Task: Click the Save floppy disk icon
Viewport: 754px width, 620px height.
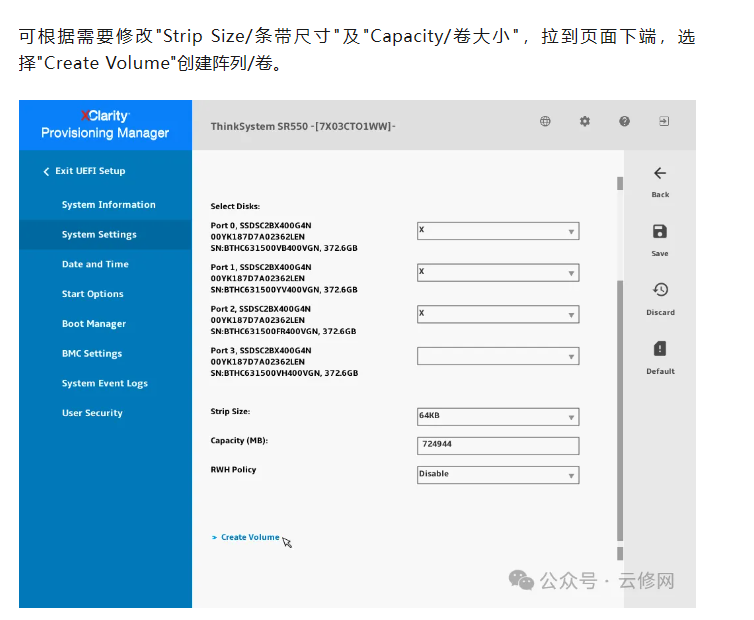Action: [660, 231]
